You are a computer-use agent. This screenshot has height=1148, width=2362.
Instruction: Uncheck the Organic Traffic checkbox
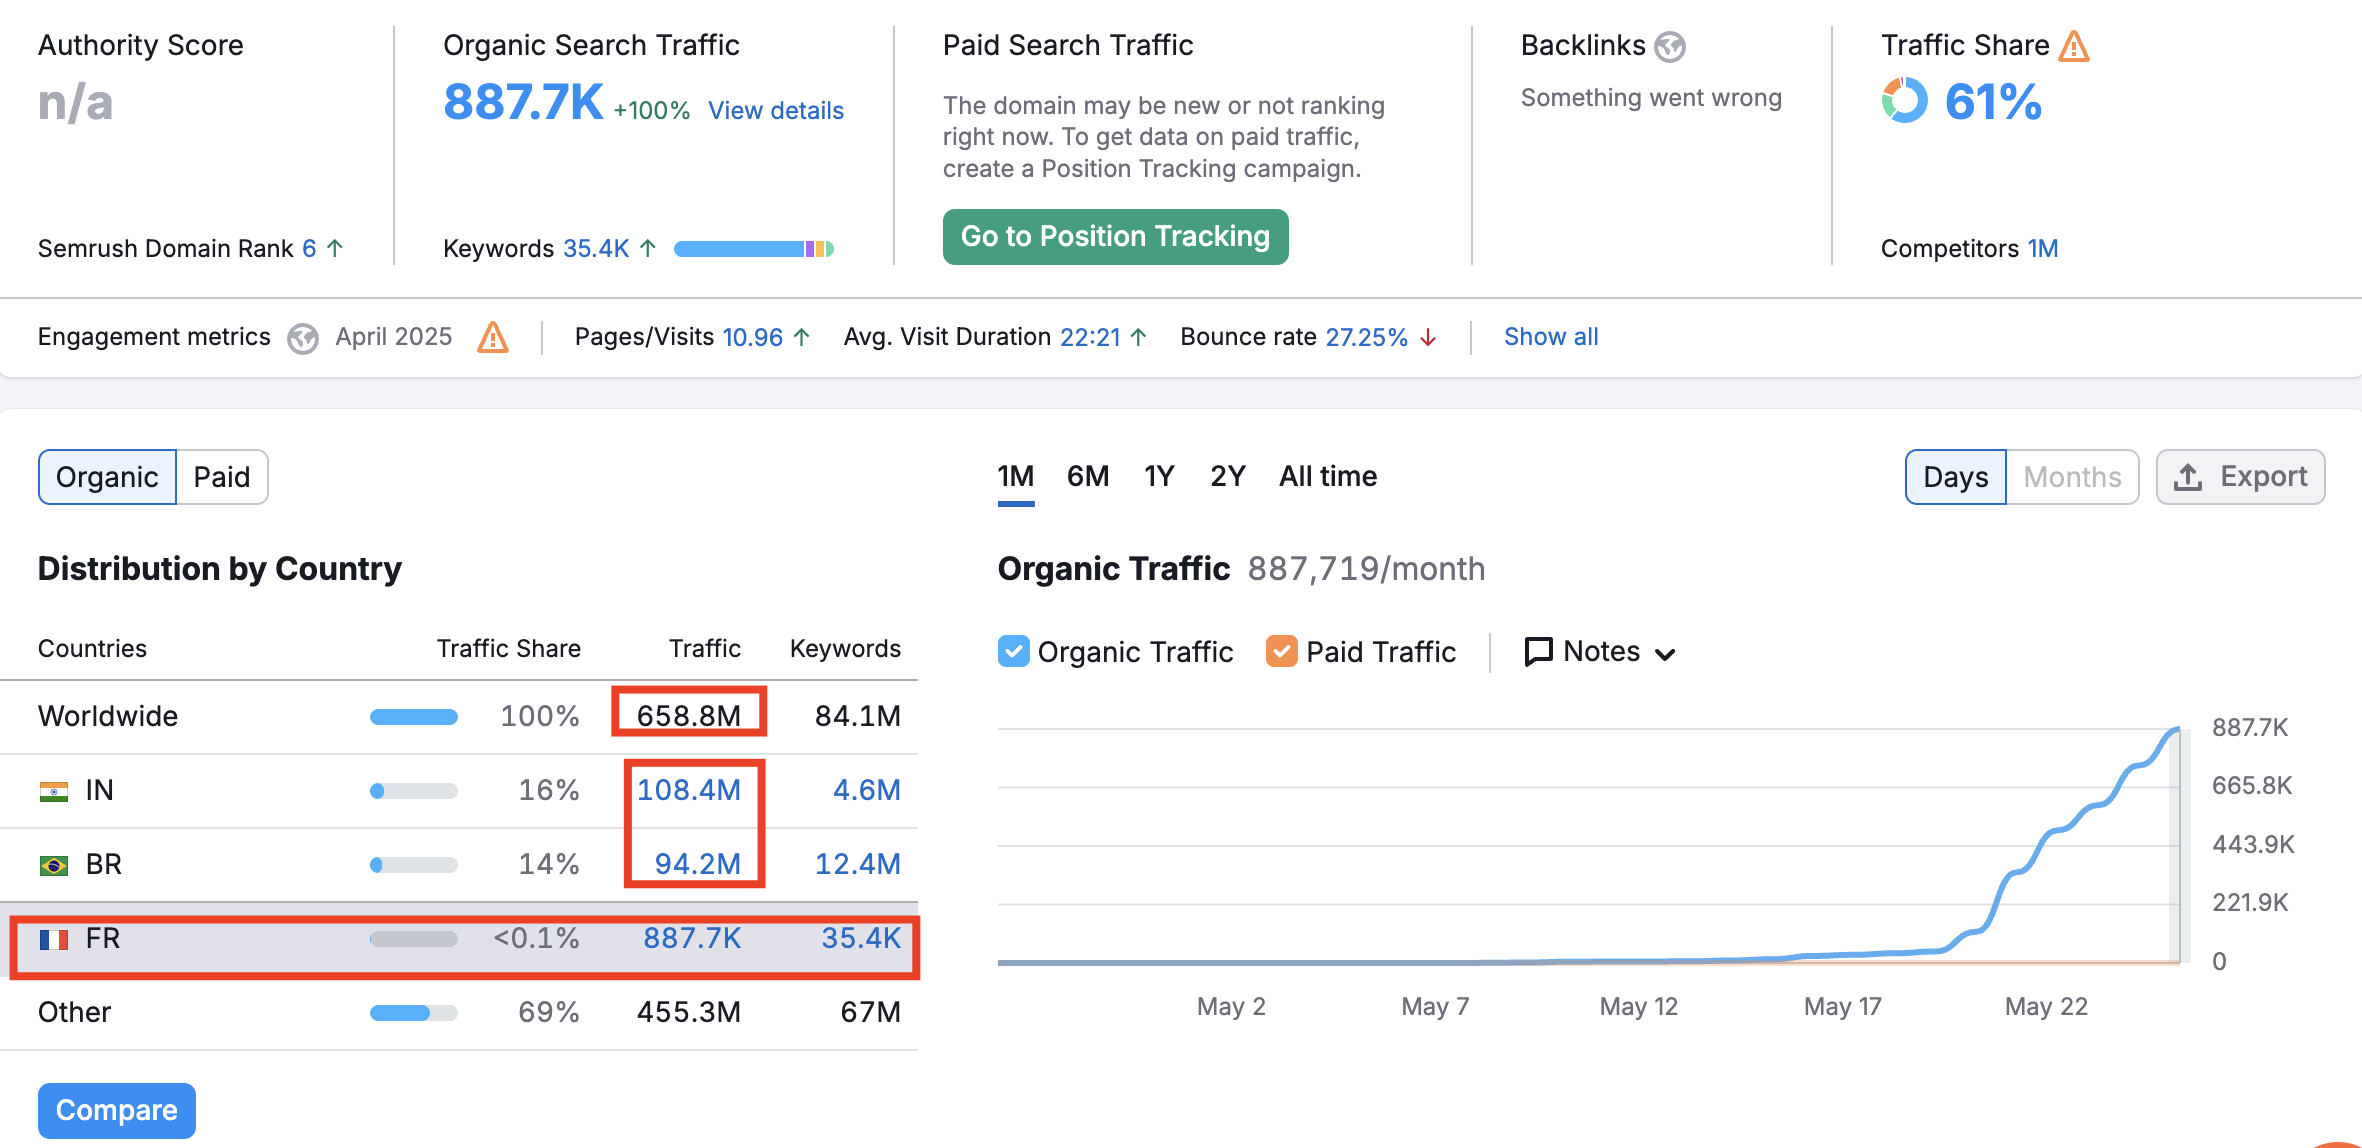(x=1013, y=651)
